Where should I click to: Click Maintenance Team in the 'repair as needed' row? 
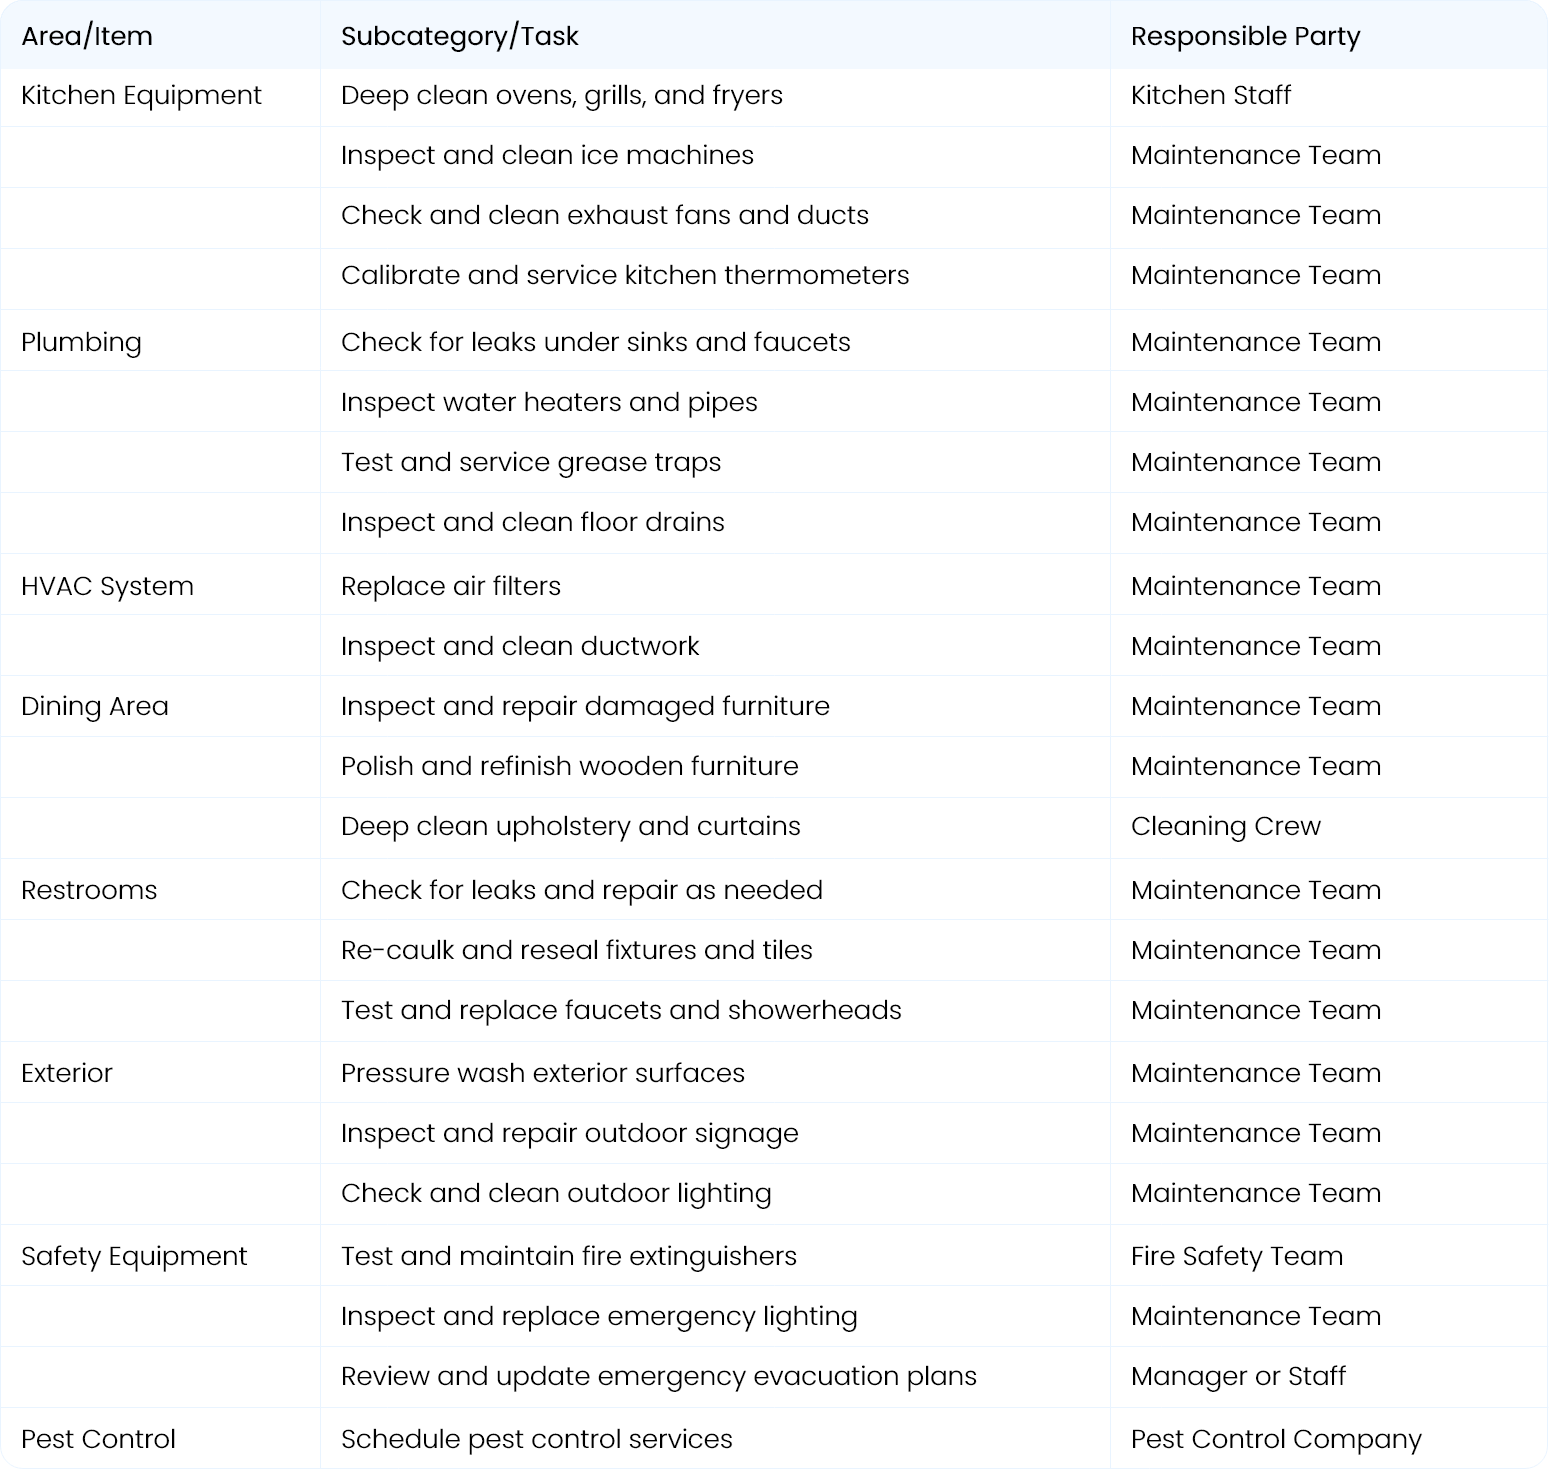tap(1256, 890)
